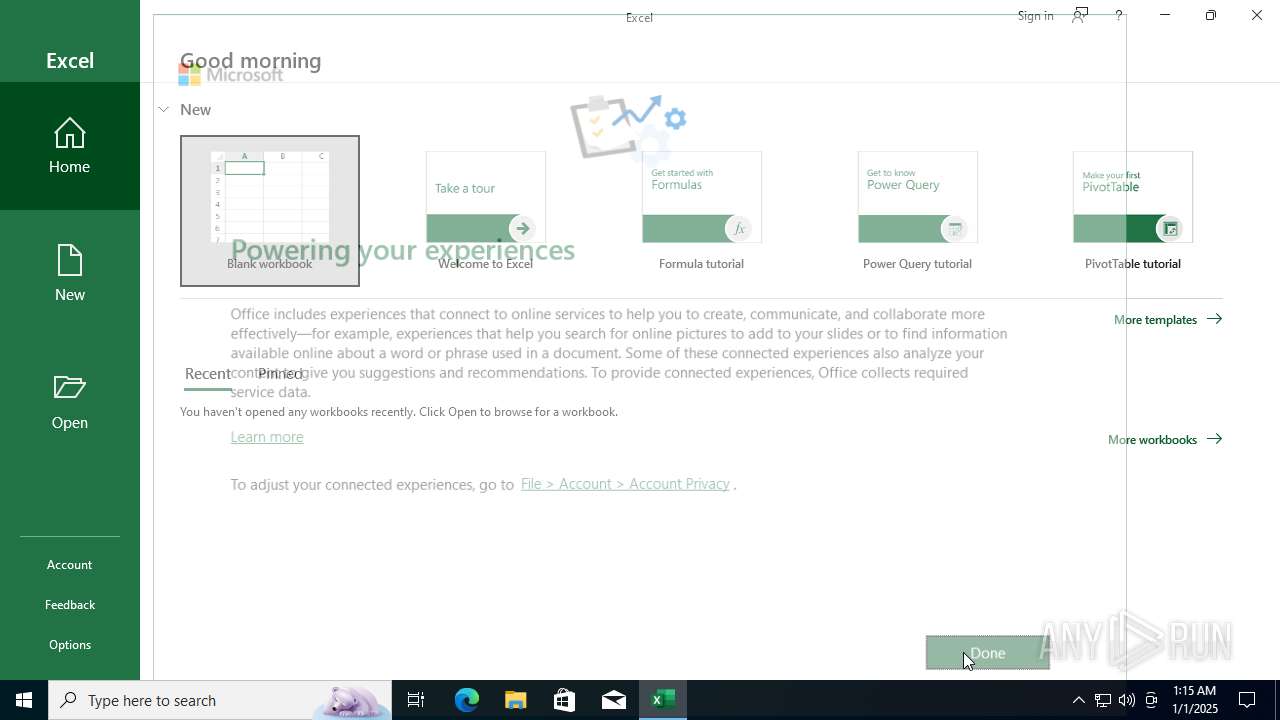Open the PivotTable tutorial template

[x=1133, y=211]
